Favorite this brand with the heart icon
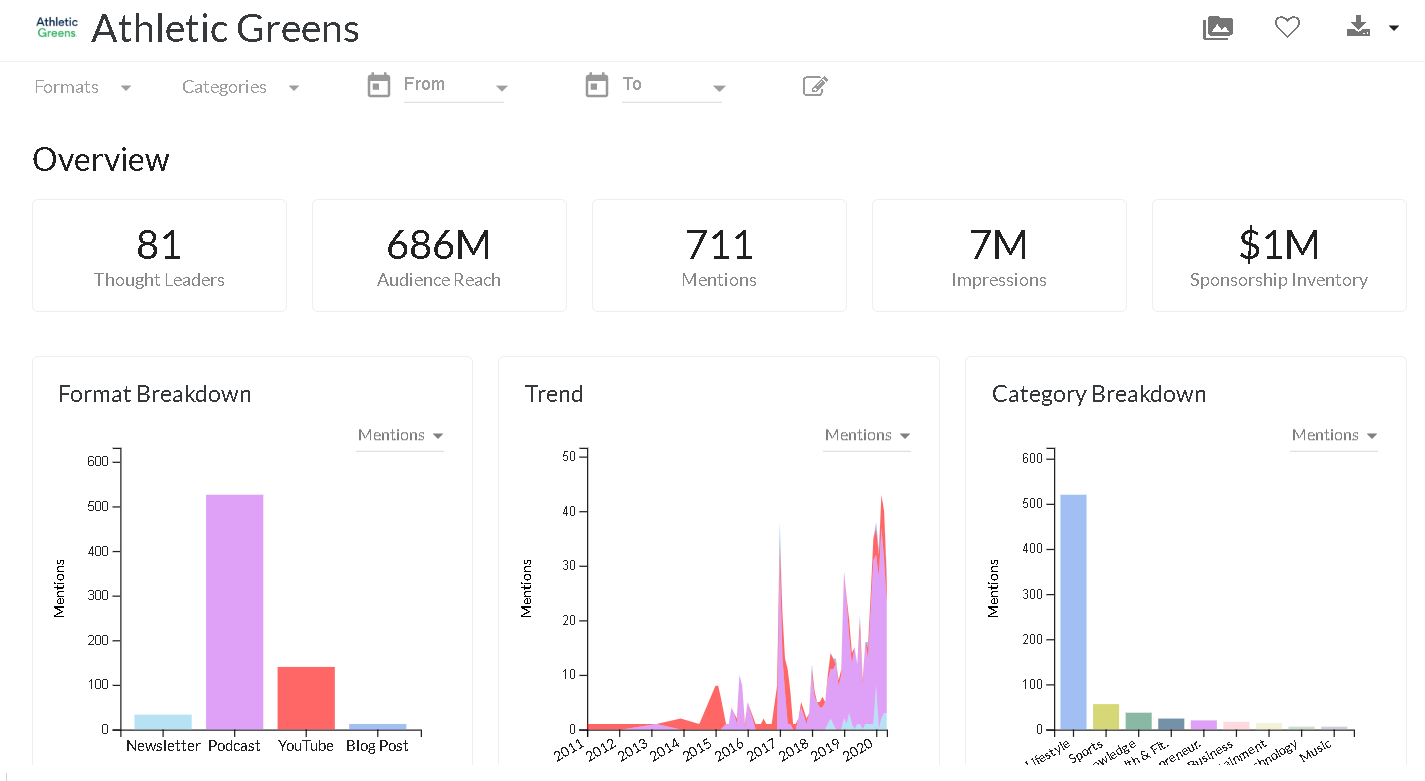This screenshot has width=1425, height=781. [1287, 27]
